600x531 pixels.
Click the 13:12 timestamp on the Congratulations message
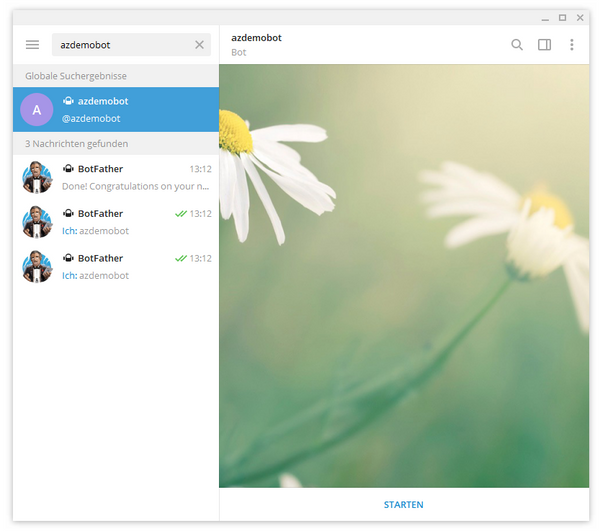point(201,169)
